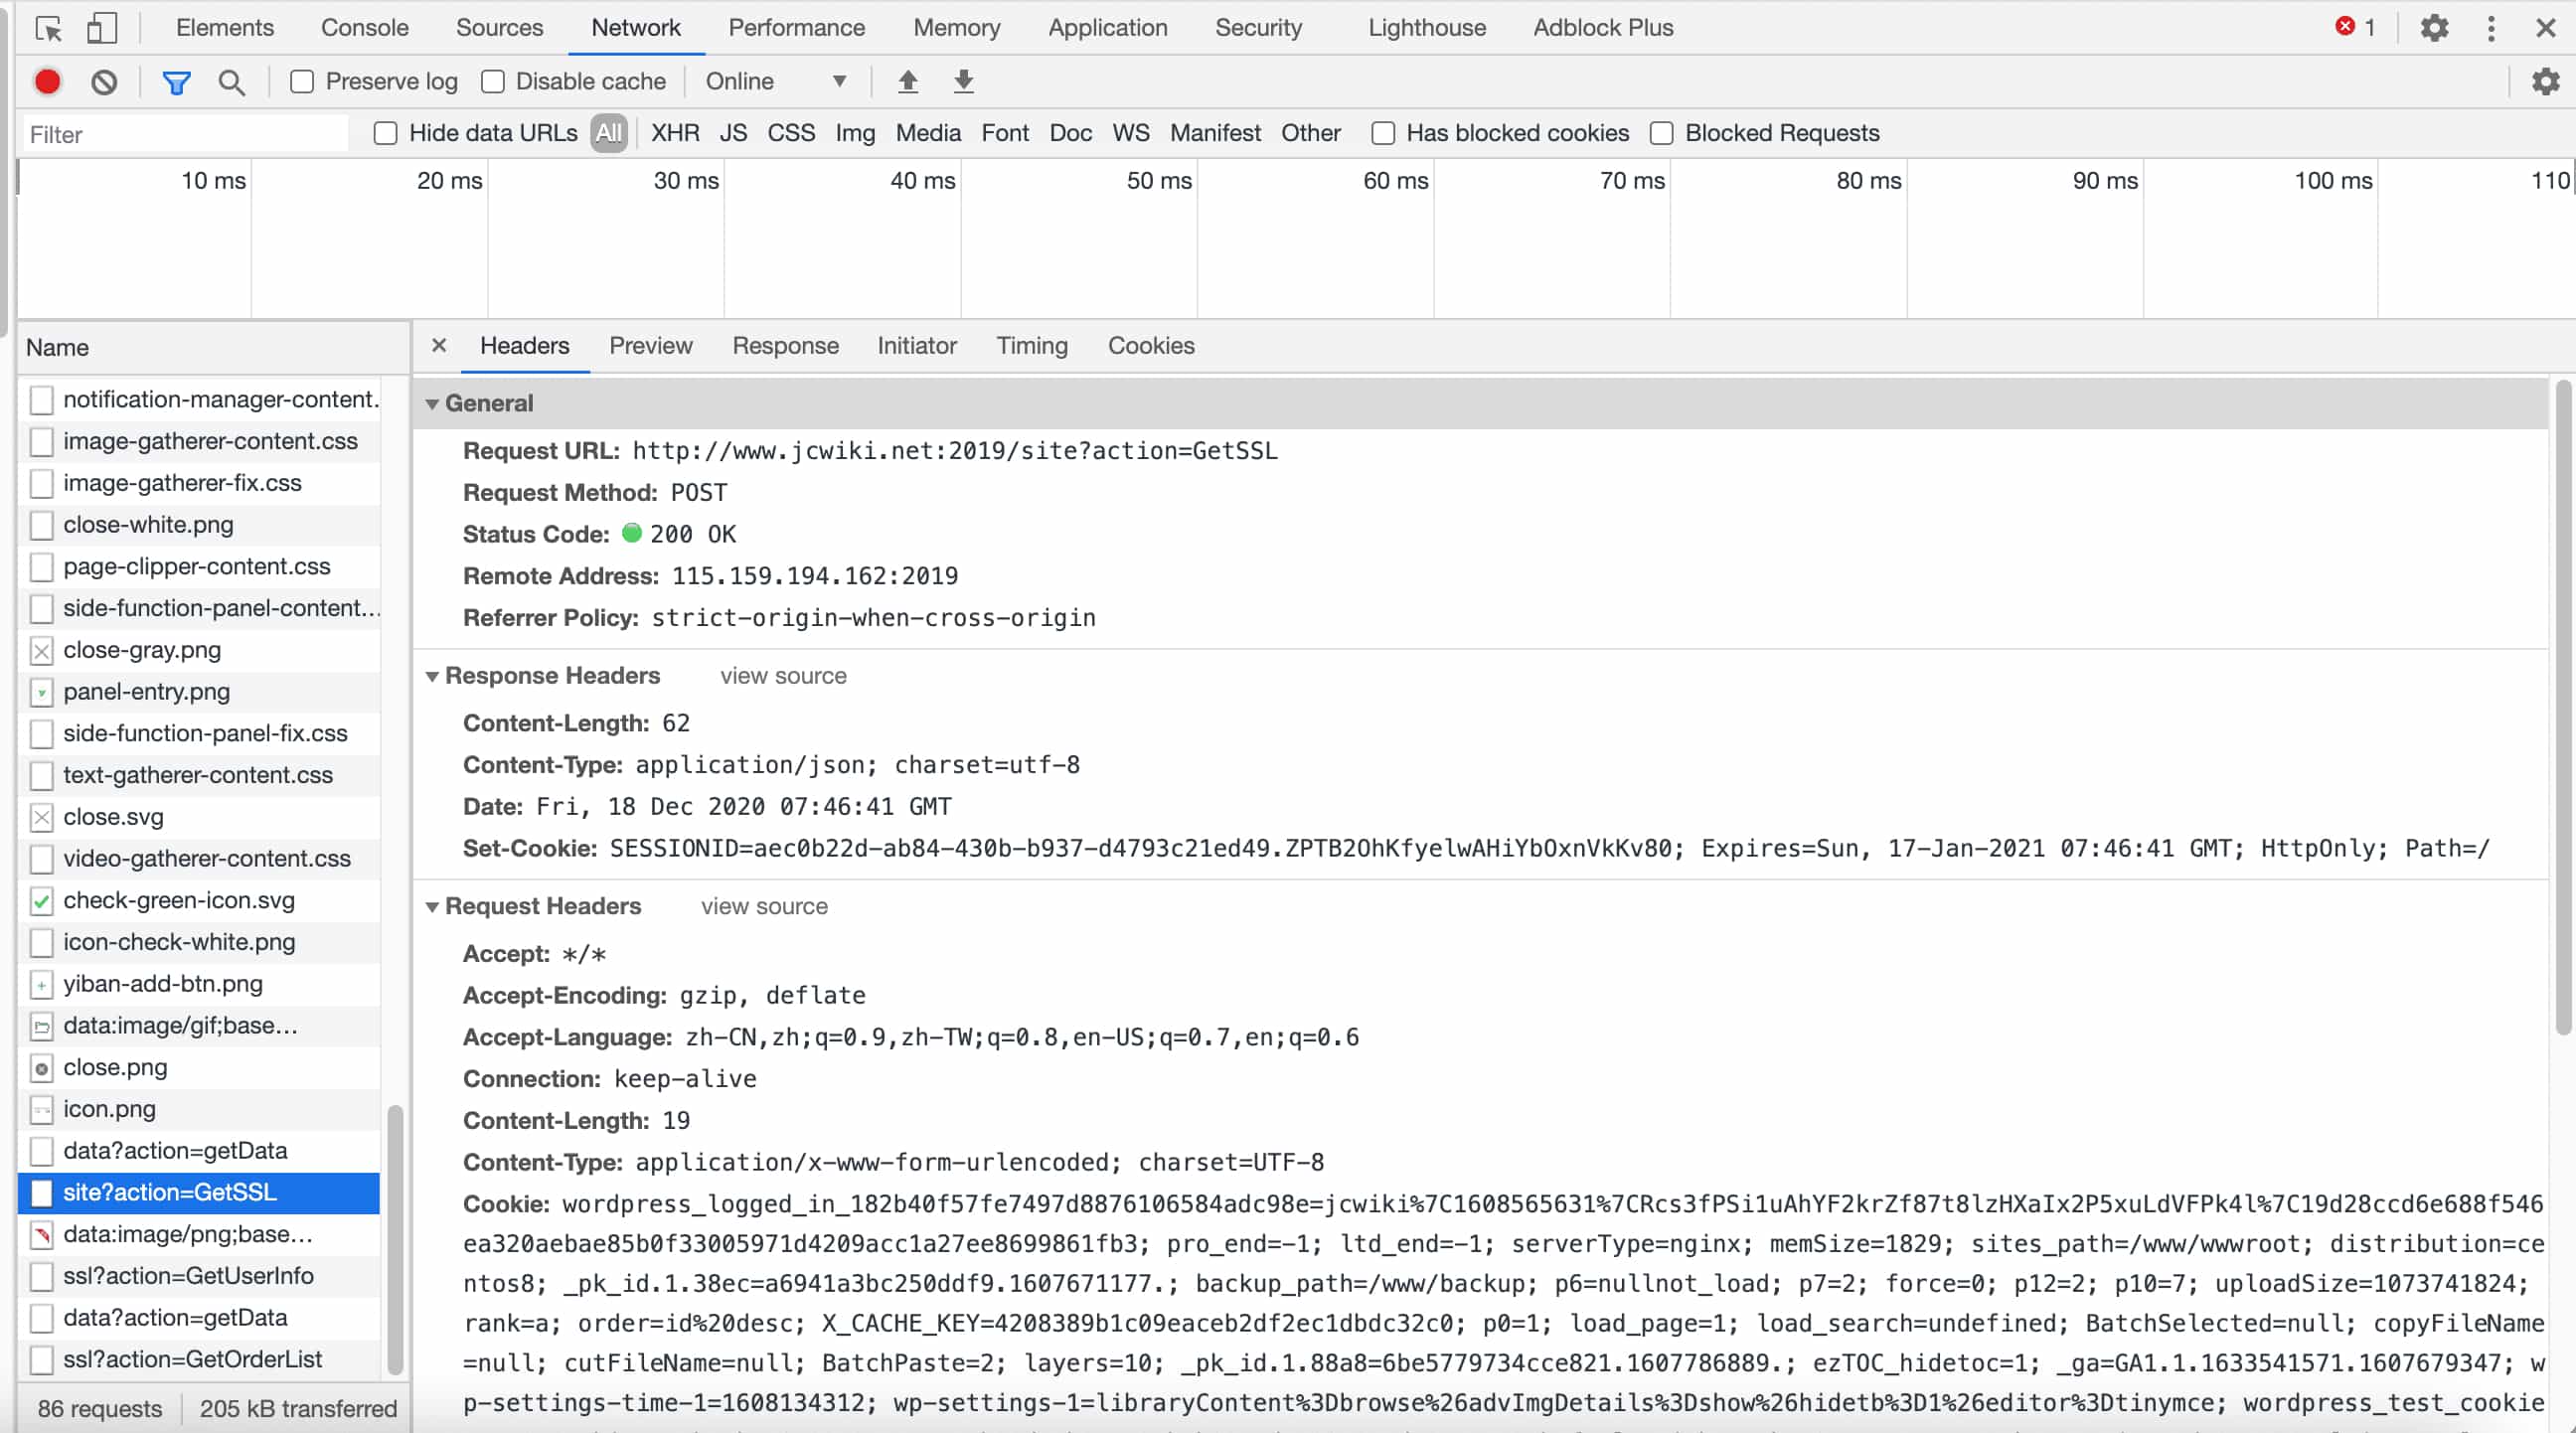Open network panel settings gear
This screenshot has height=1433, width=2576.
click(x=2545, y=81)
